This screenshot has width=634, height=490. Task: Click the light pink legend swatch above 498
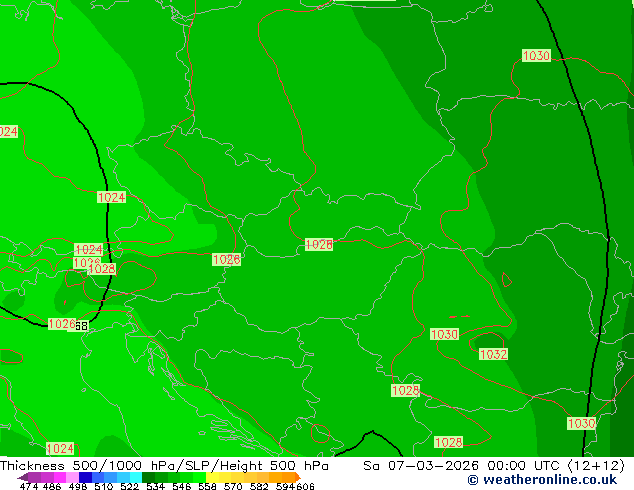pyautogui.click(x=72, y=477)
